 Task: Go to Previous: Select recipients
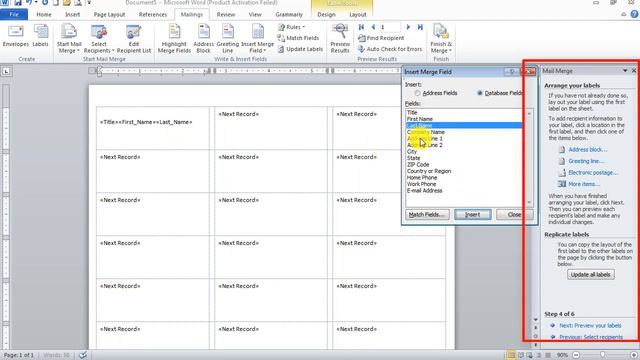(591, 337)
